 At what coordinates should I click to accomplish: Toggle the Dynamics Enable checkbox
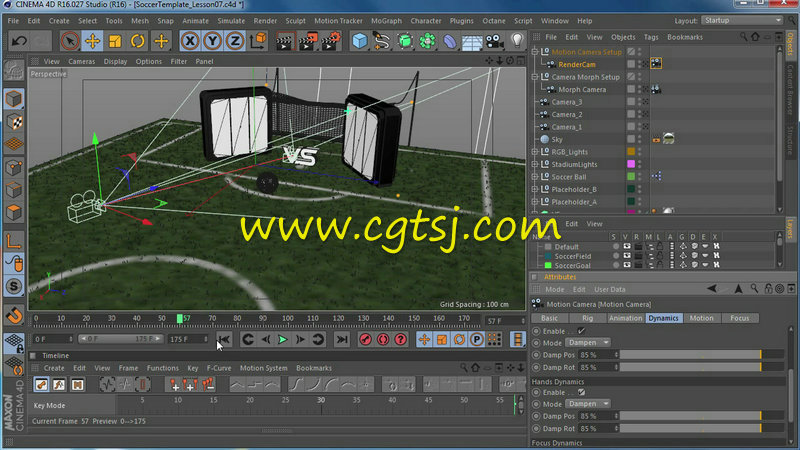581,331
